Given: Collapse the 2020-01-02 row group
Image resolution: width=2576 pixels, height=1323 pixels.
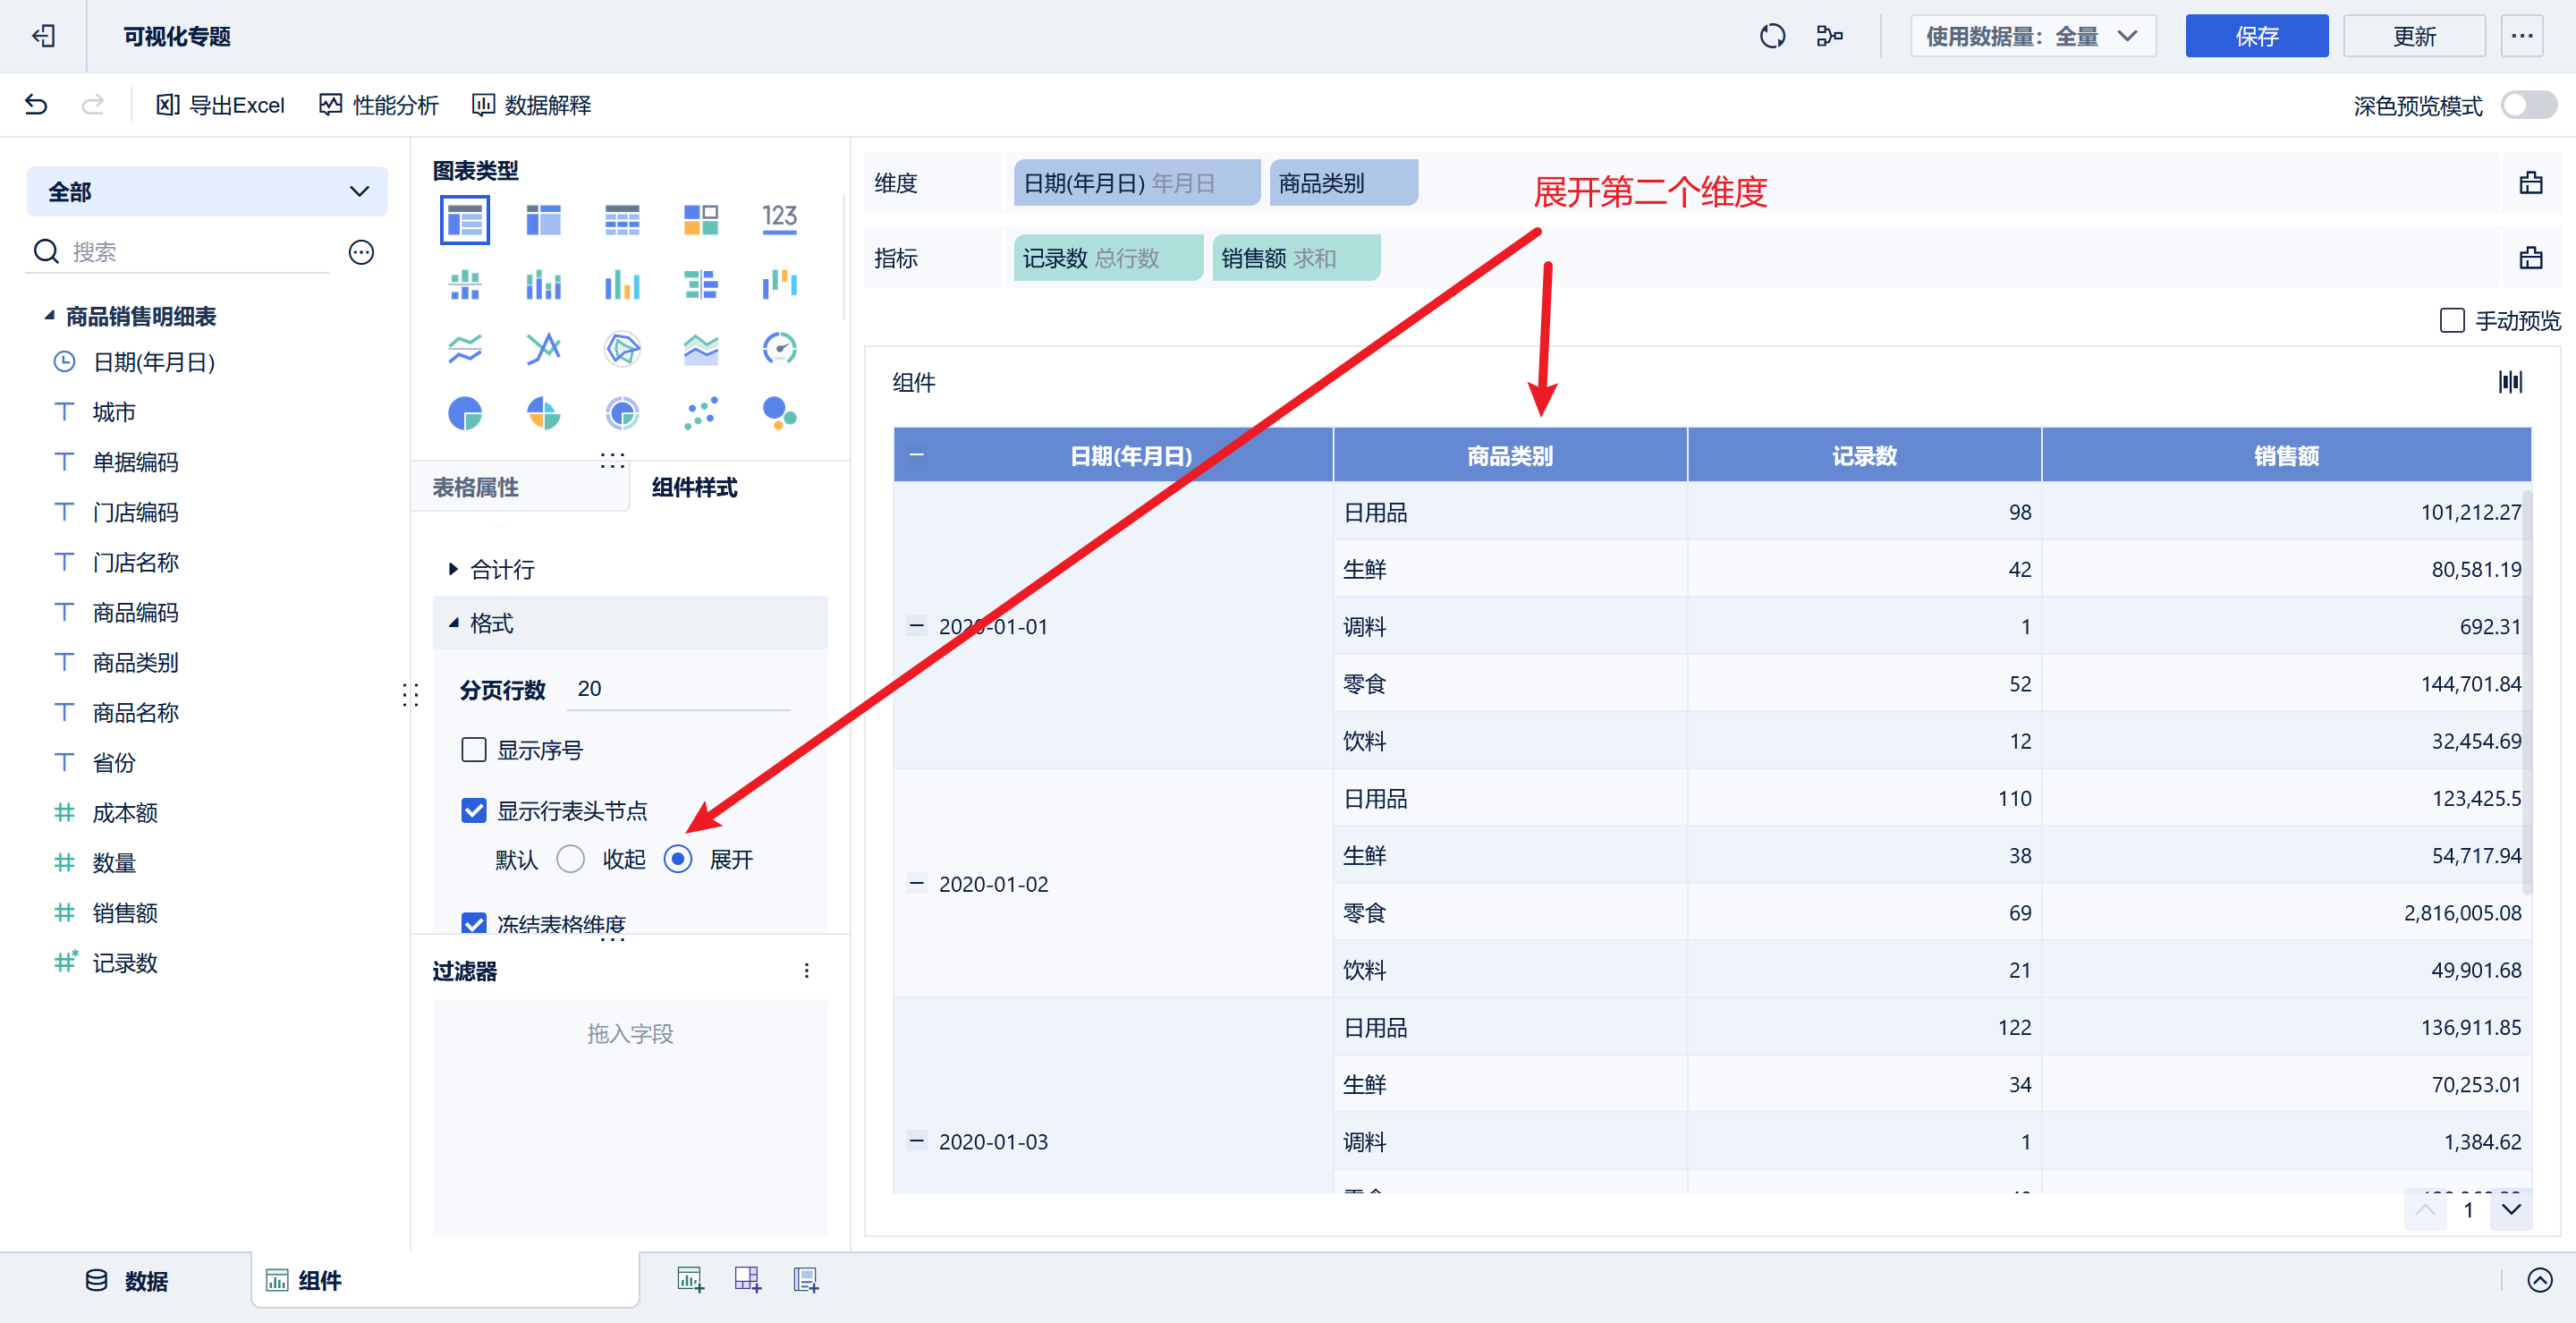Looking at the screenshot, I should tap(916, 883).
